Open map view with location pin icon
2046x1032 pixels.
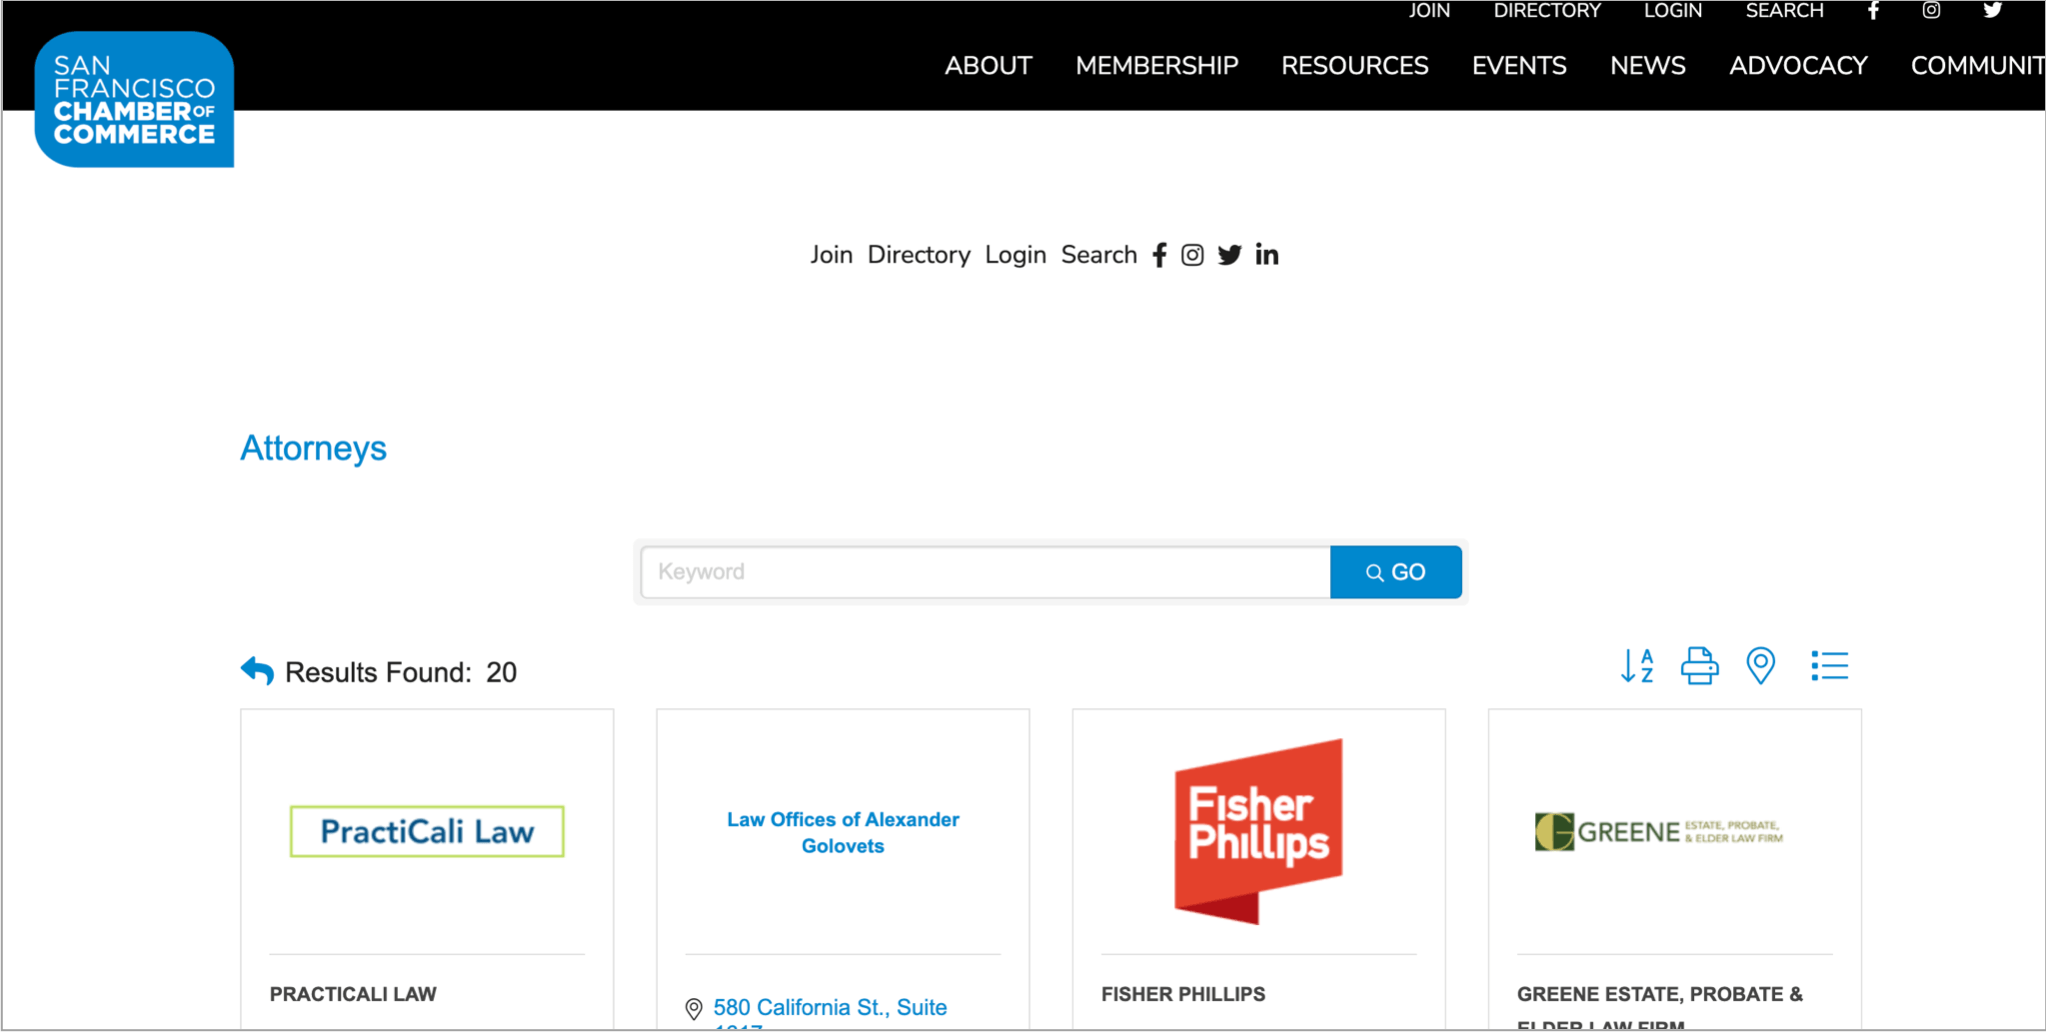[1760, 666]
